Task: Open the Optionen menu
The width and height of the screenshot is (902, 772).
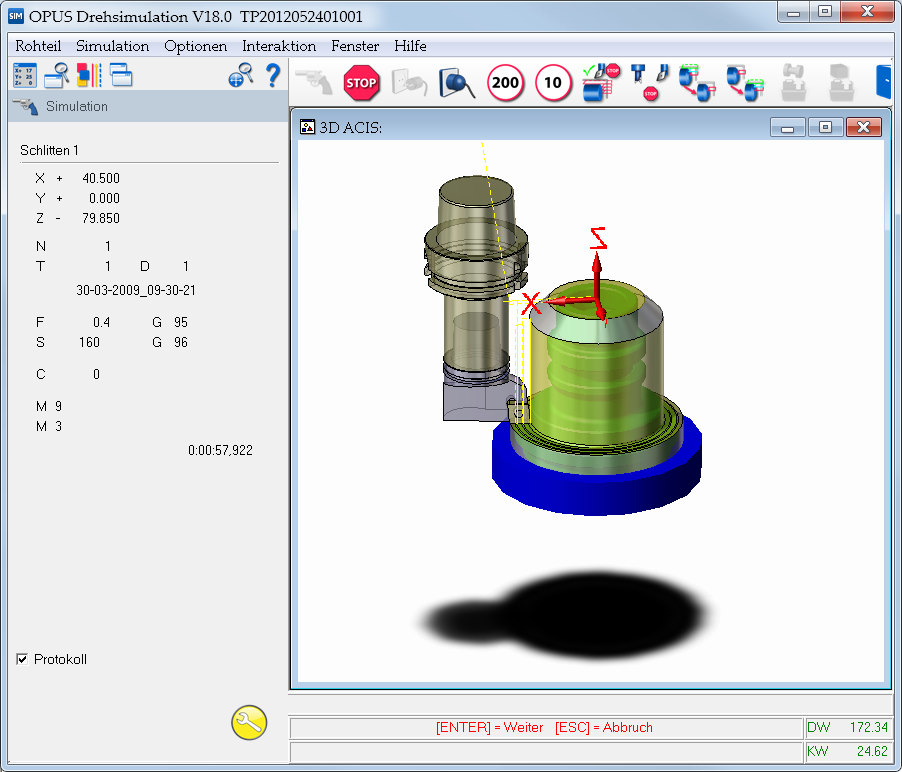Action: (x=196, y=46)
